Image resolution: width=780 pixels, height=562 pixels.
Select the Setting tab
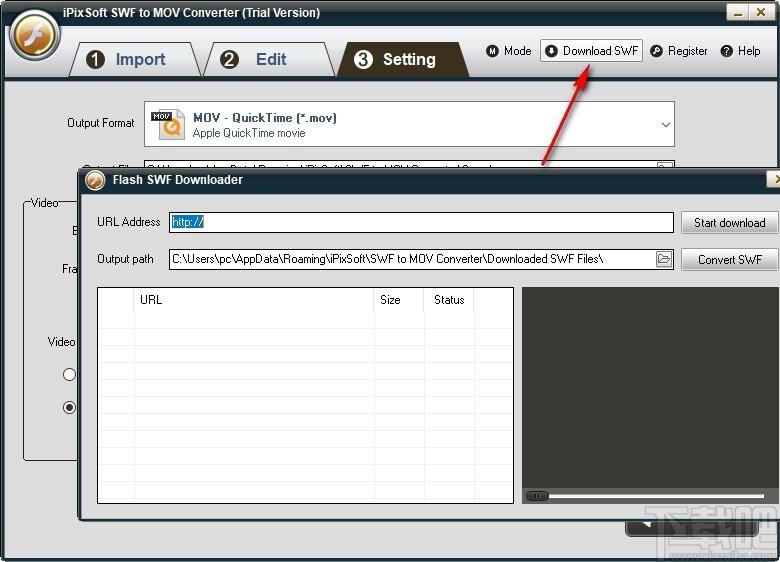[403, 59]
